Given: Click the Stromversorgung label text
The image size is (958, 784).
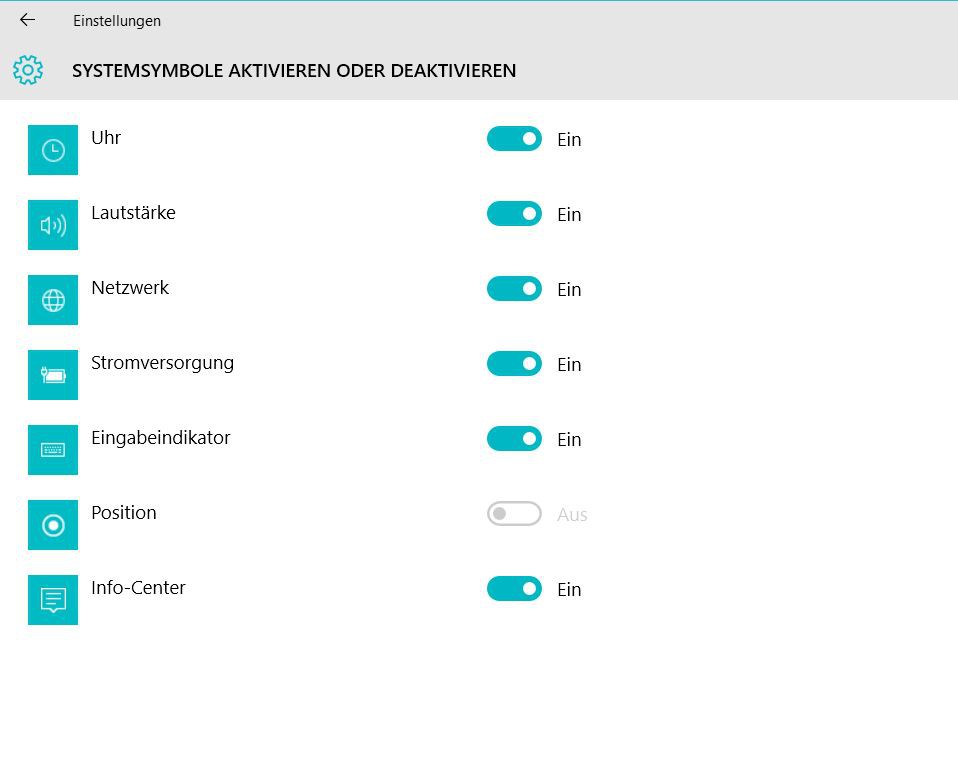Looking at the screenshot, I should pos(162,363).
